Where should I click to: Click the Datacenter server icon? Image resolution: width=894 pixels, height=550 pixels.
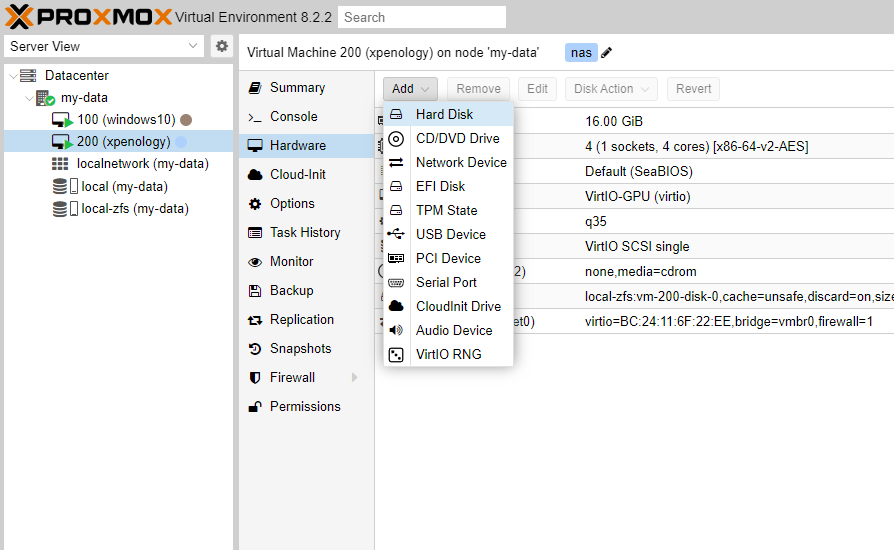click(x=28, y=75)
